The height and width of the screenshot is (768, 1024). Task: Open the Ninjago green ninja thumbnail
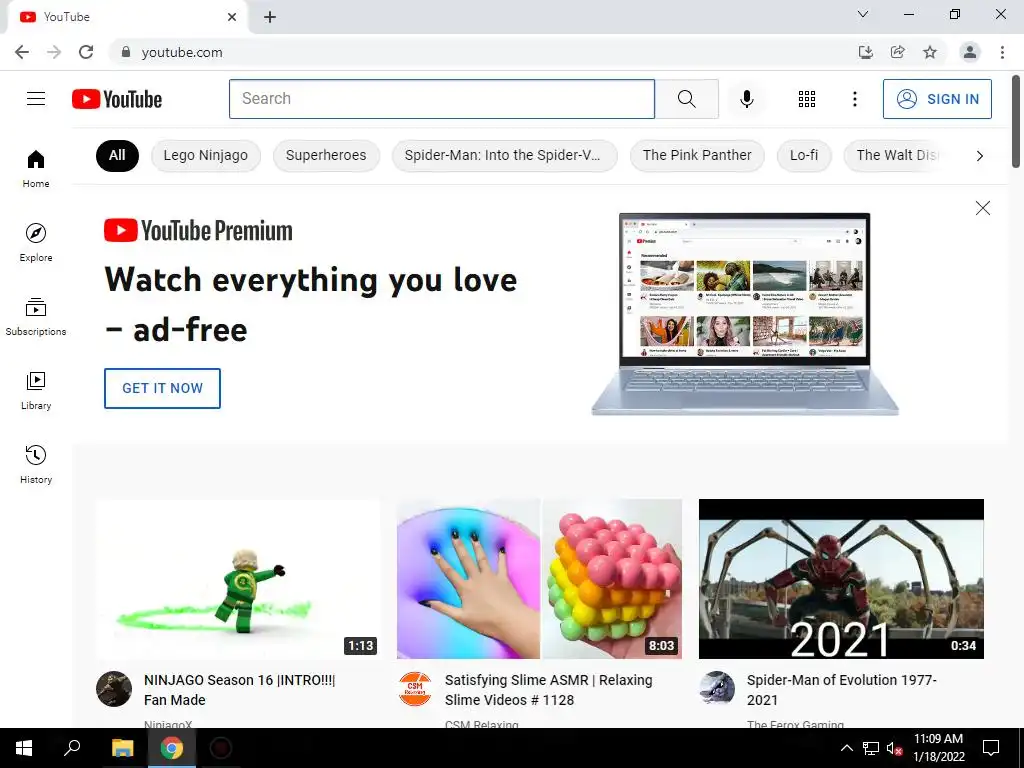[238, 579]
